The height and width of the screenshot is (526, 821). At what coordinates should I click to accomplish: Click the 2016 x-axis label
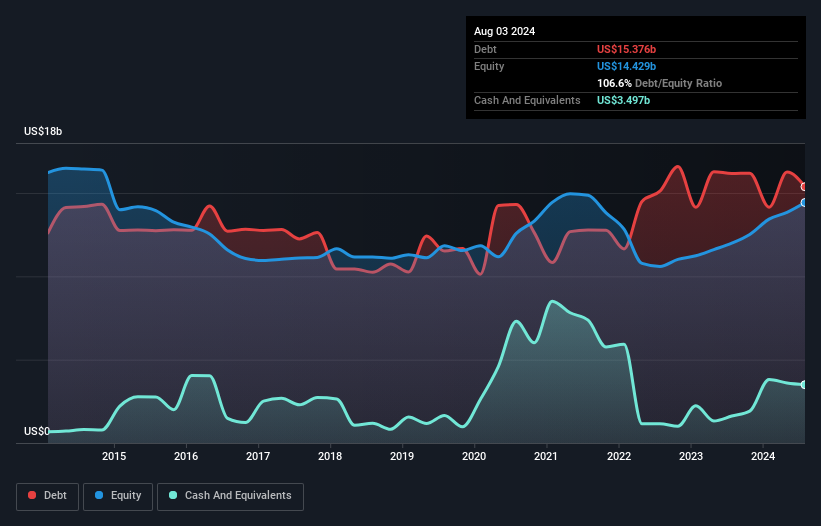click(186, 456)
